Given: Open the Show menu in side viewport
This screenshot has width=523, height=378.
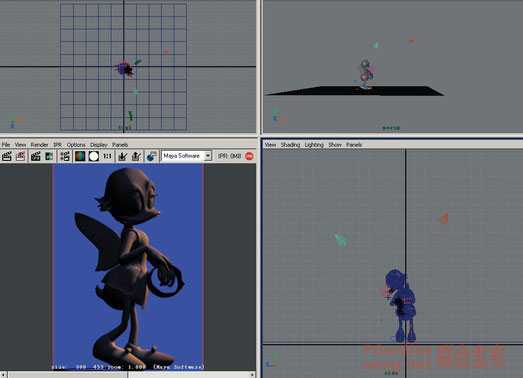Looking at the screenshot, I should pos(335,144).
